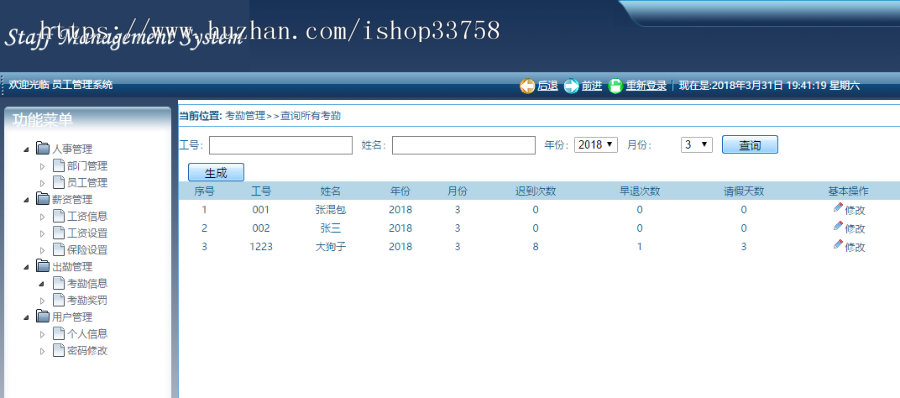Click the 请假天数 column header
The width and height of the screenshot is (900, 398).
744,191
